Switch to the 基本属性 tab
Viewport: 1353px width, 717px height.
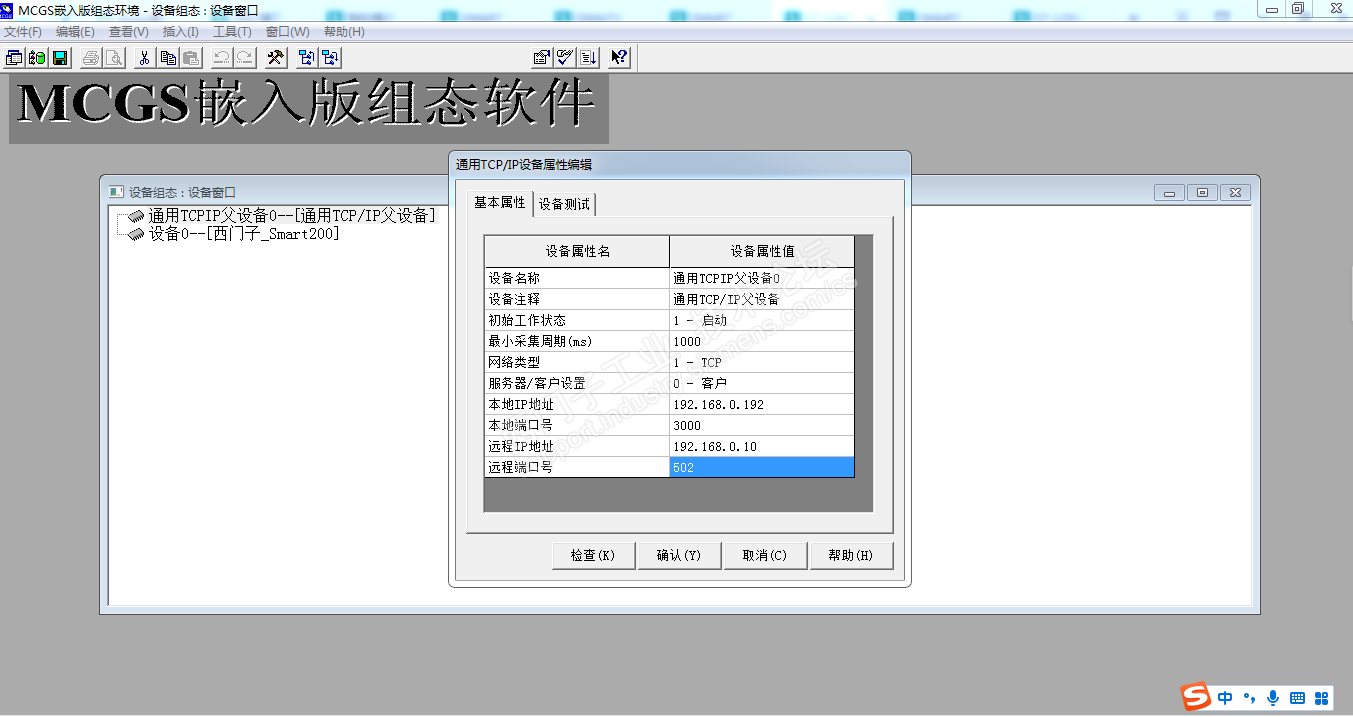coord(500,202)
